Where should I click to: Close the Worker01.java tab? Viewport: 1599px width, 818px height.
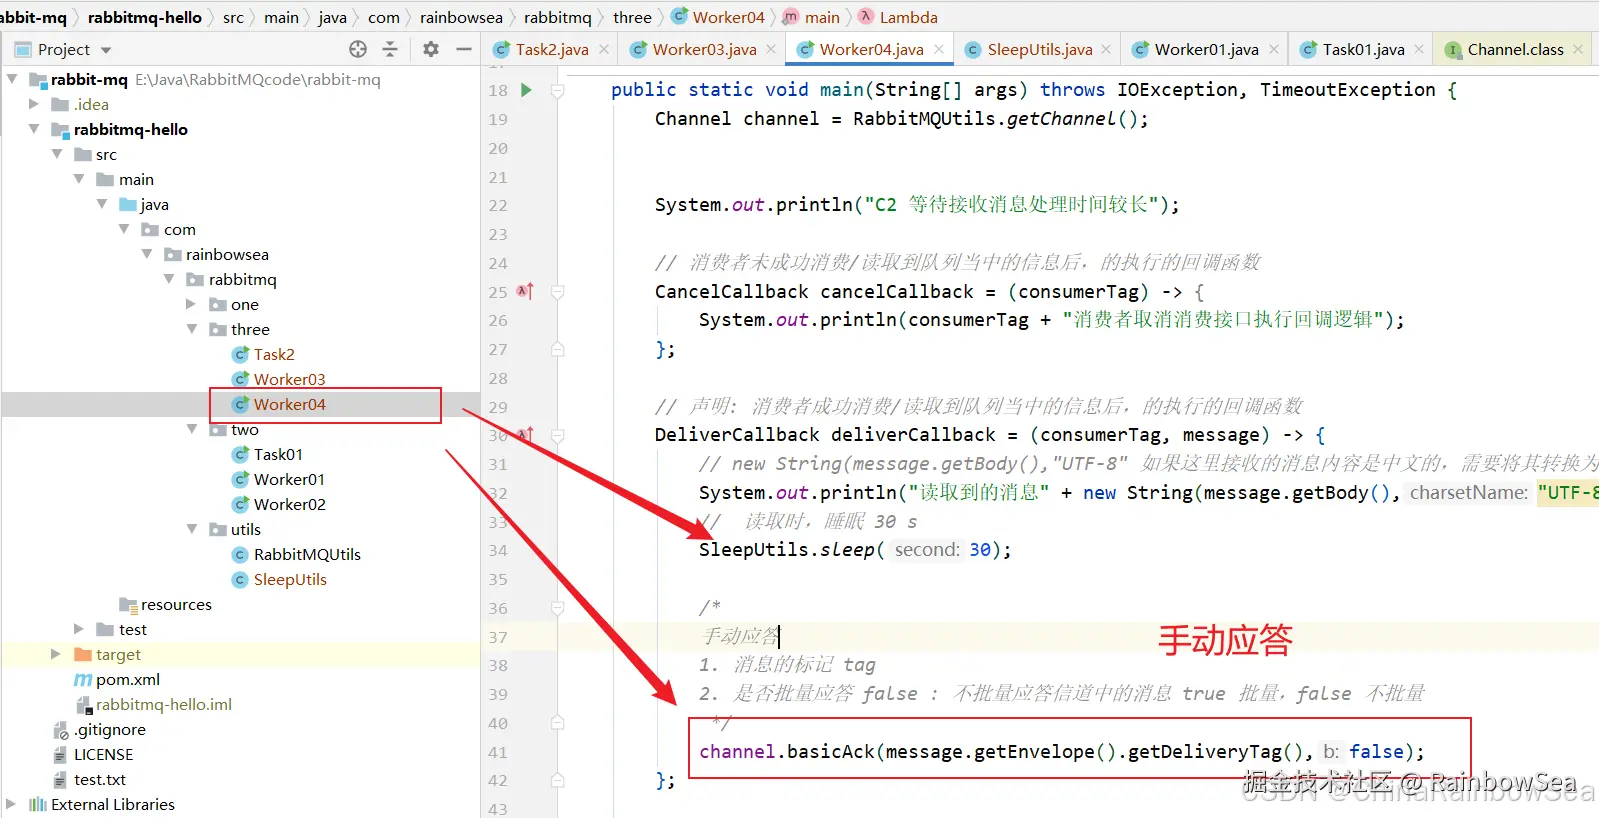pos(1273,49)
